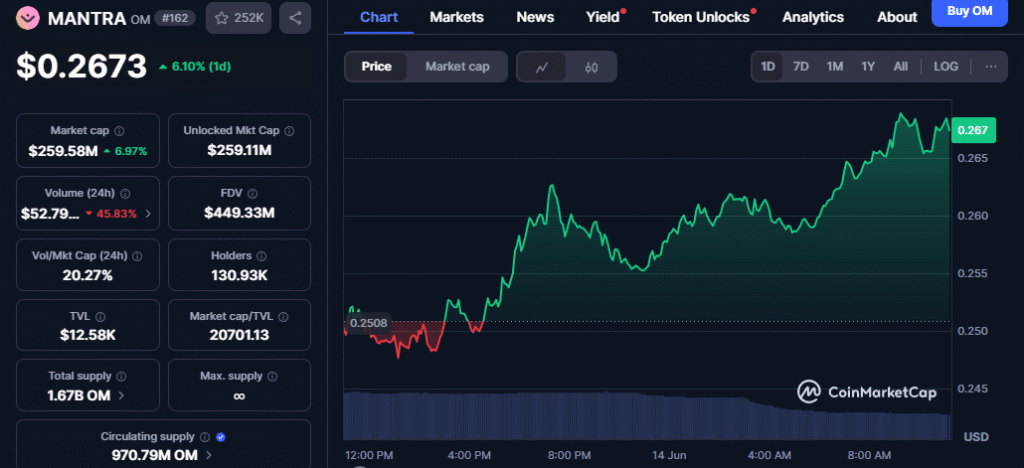Open the Token Unlocks tab
Screen dimensions: 1024x468
(x=701, y=18)
